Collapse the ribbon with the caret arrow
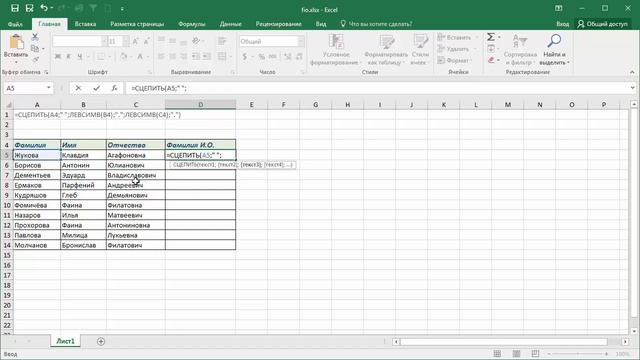 [x=632, y=72]
